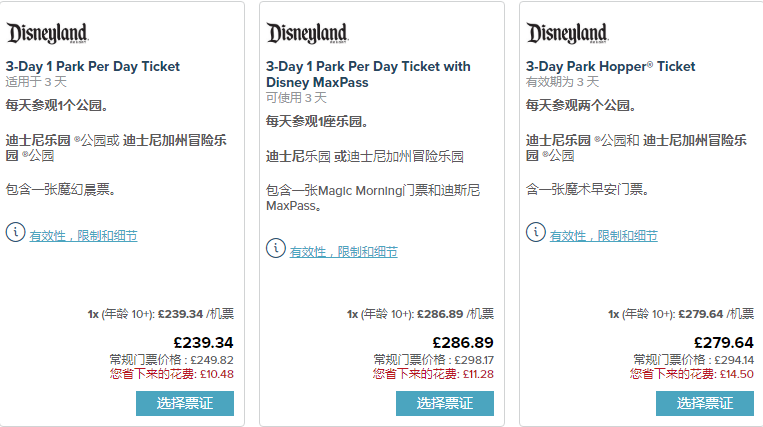
Task: Open validity and restrictions link for MaxPass ticket
Action: click(x=343, y=252)
